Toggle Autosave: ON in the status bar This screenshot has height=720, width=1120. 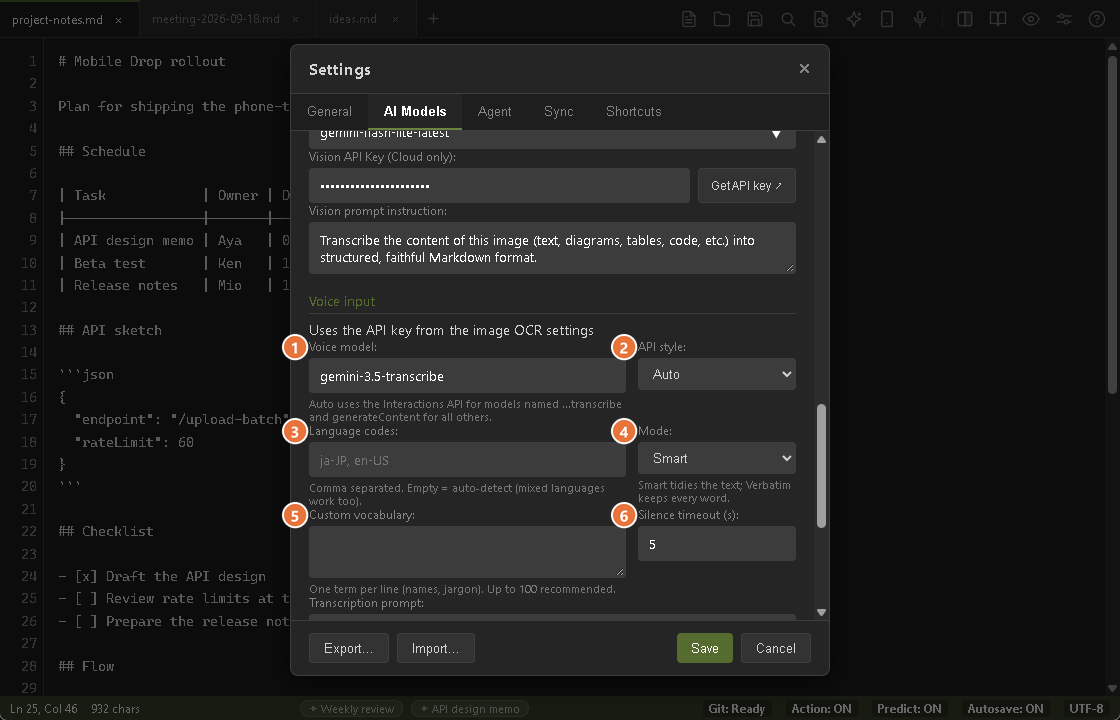(1006, 709)
